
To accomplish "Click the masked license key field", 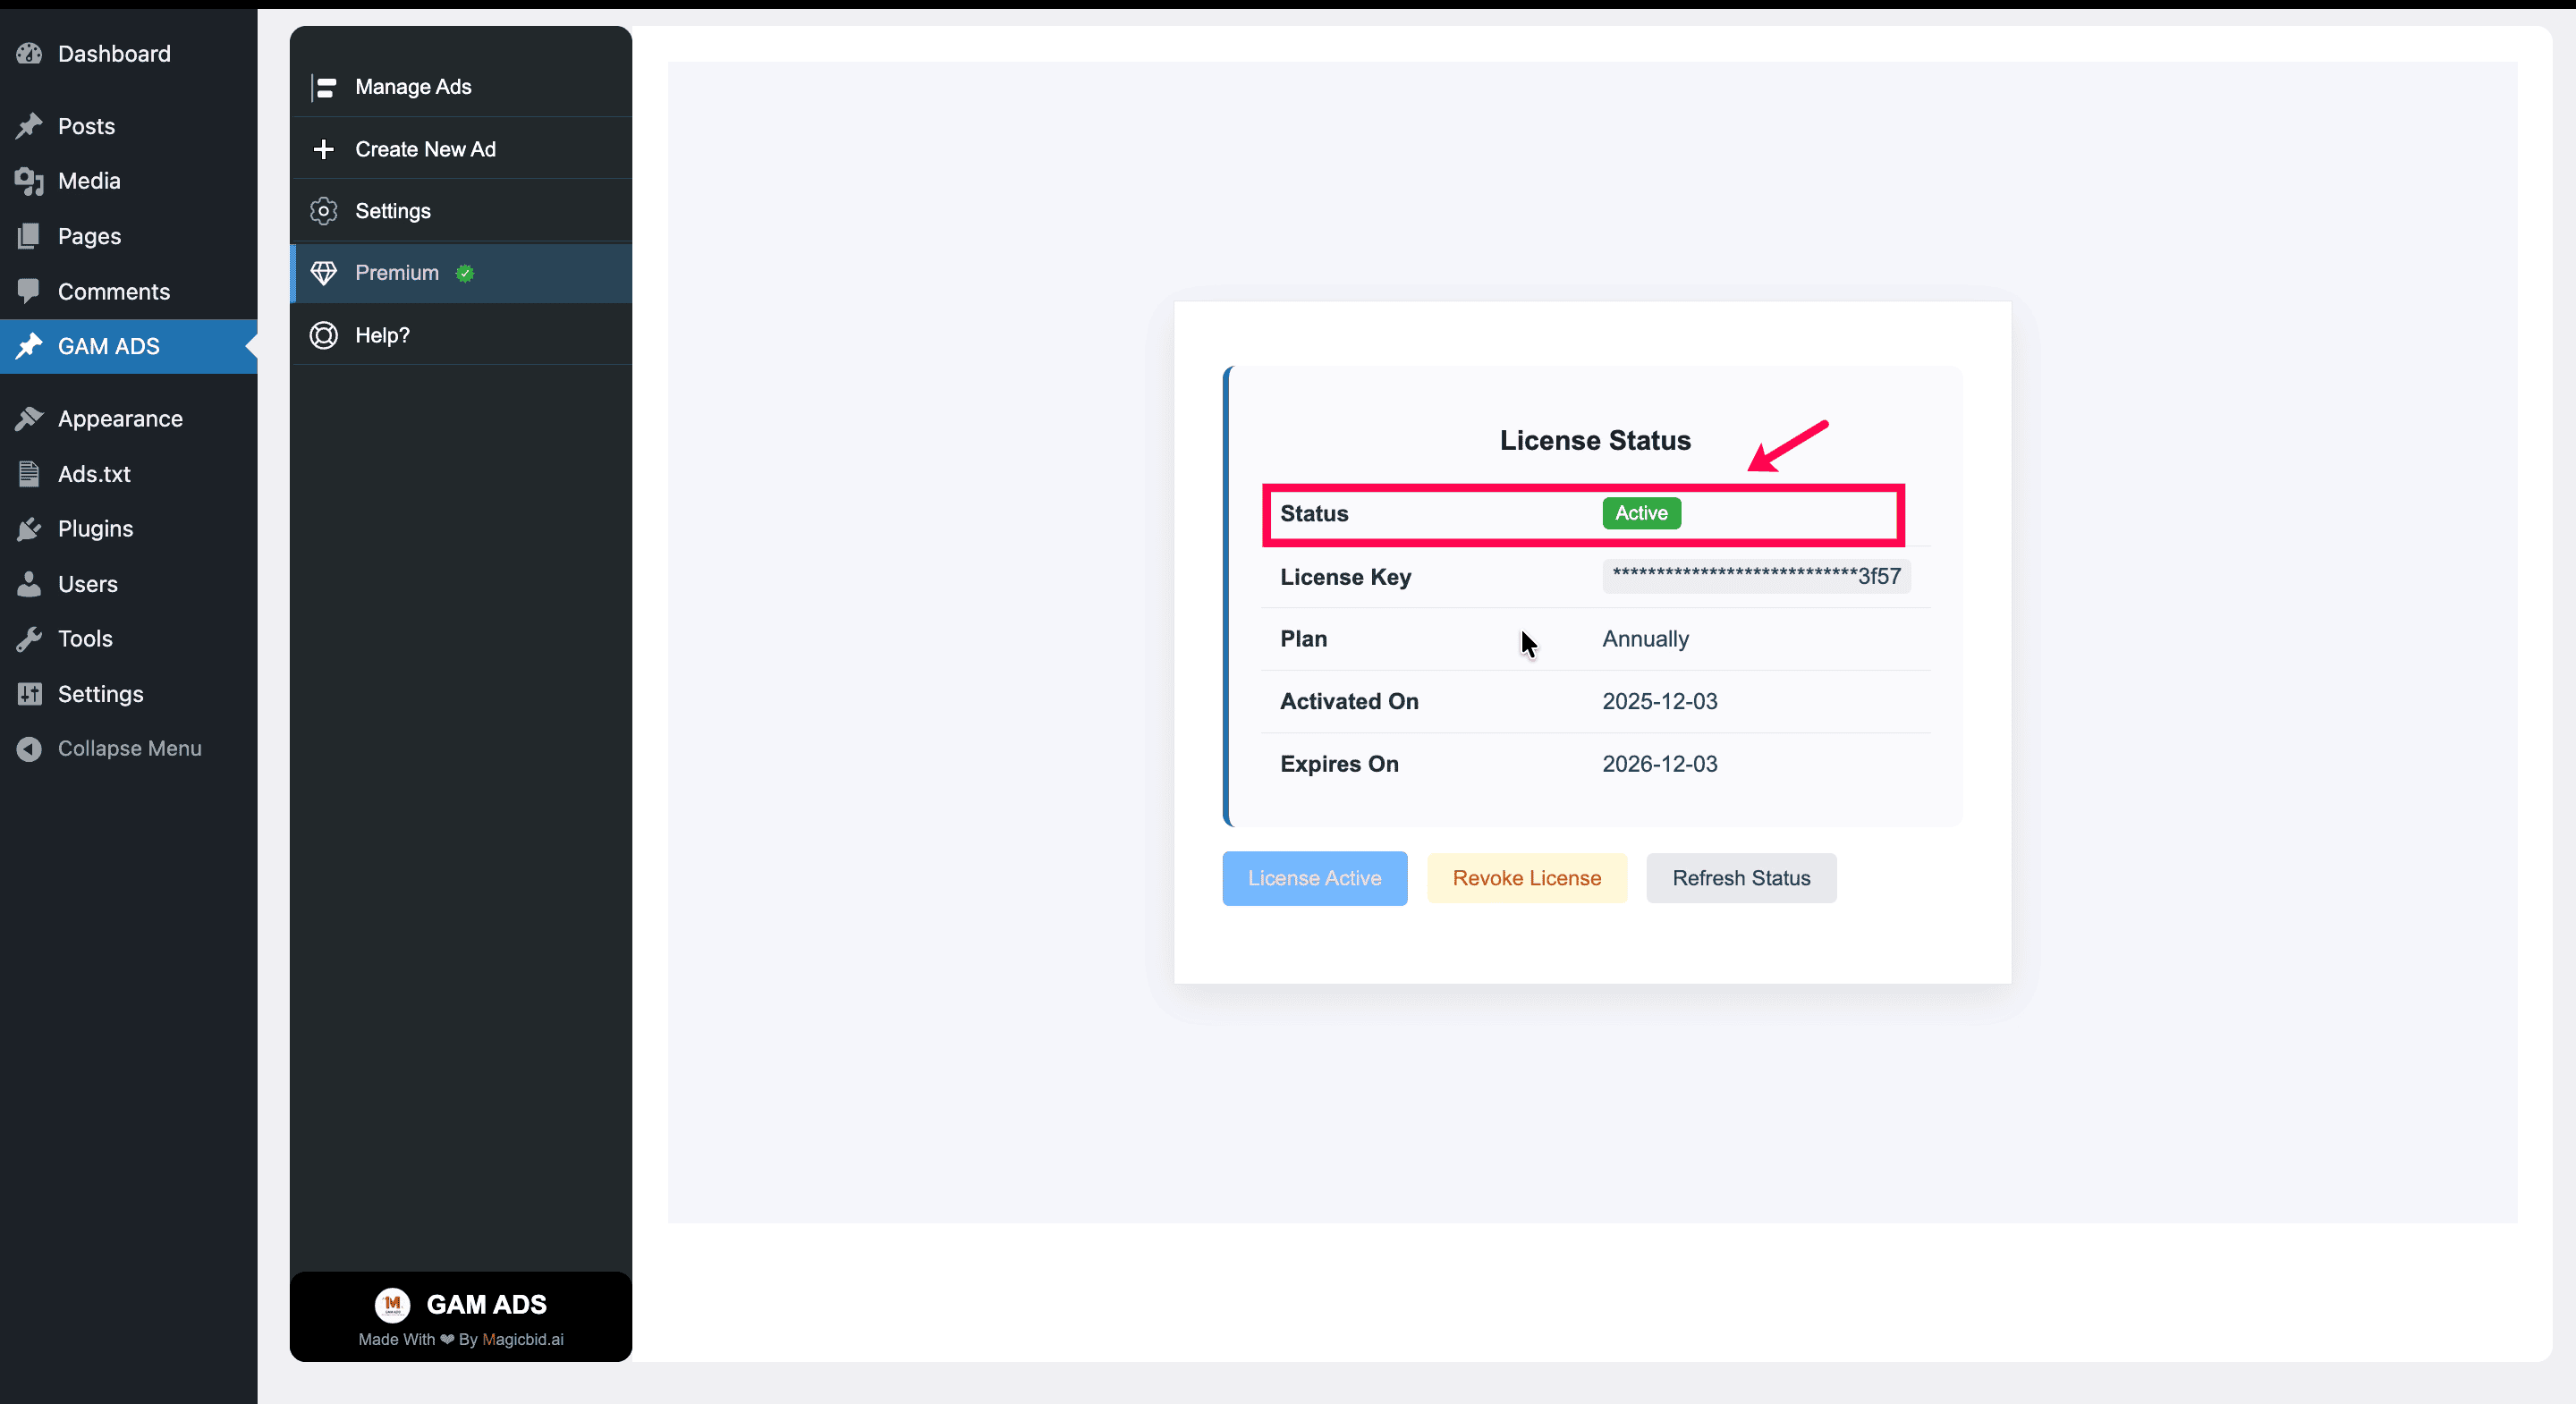I will click(1756, 576).
